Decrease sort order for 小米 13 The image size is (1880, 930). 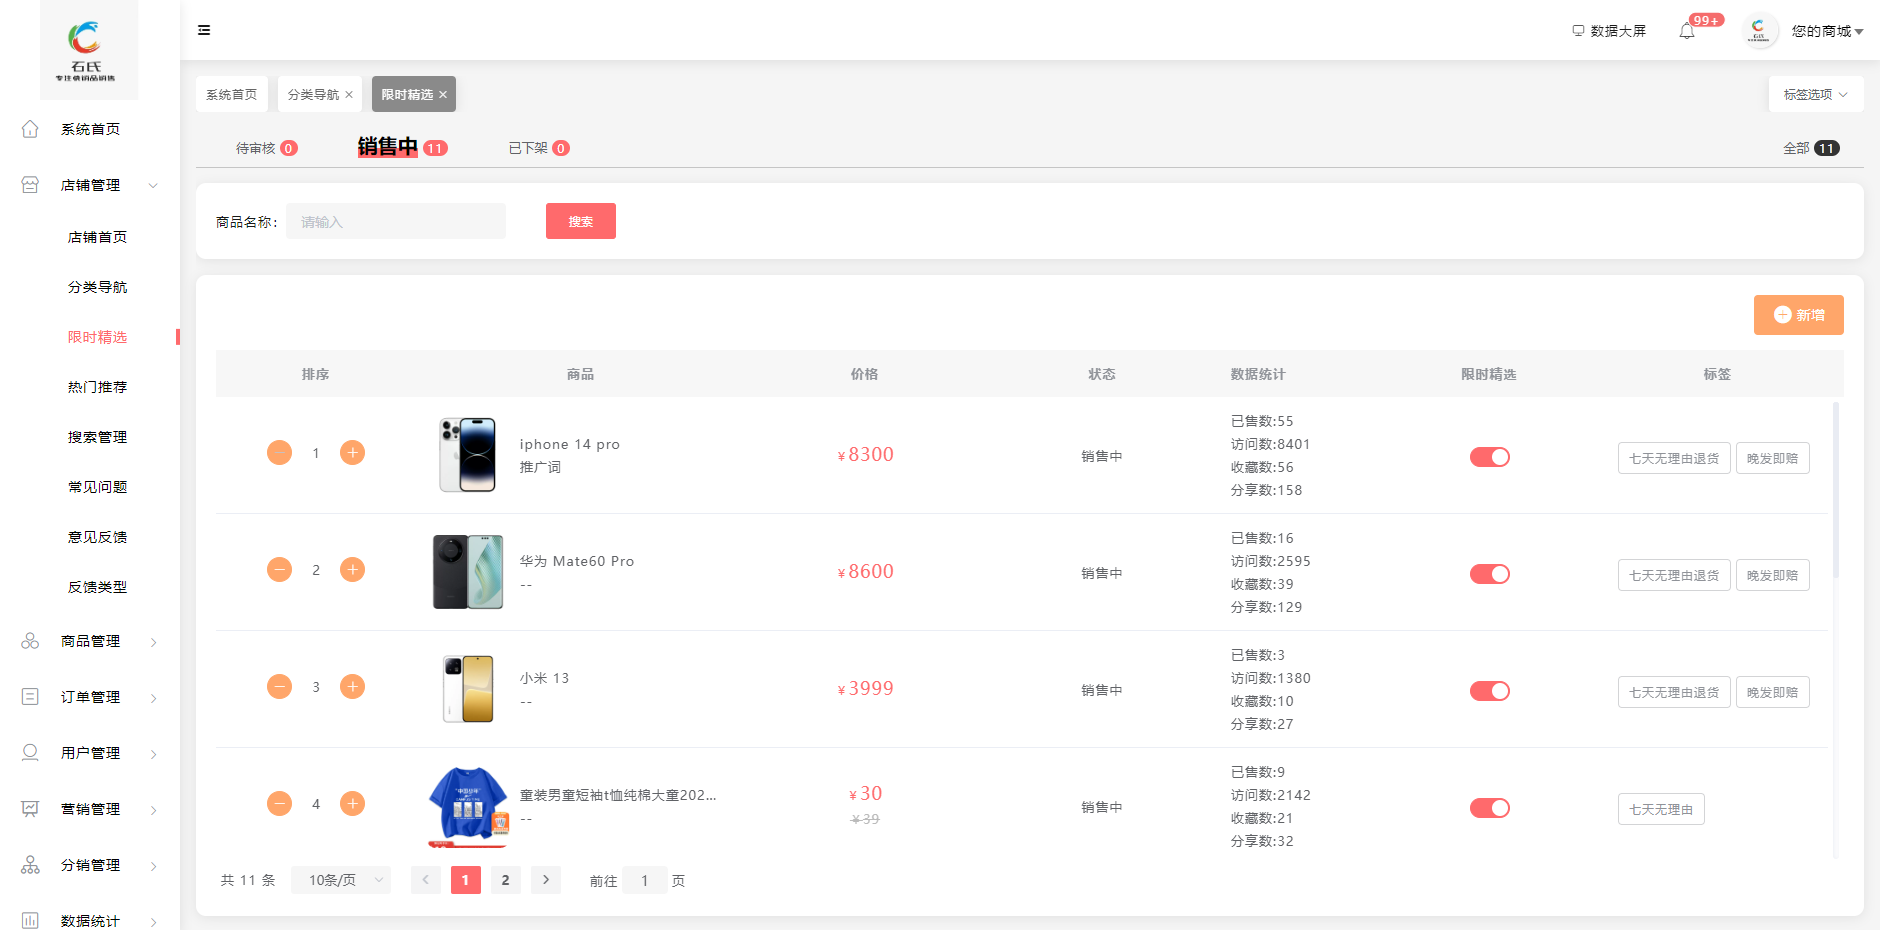tap(279, 687)
